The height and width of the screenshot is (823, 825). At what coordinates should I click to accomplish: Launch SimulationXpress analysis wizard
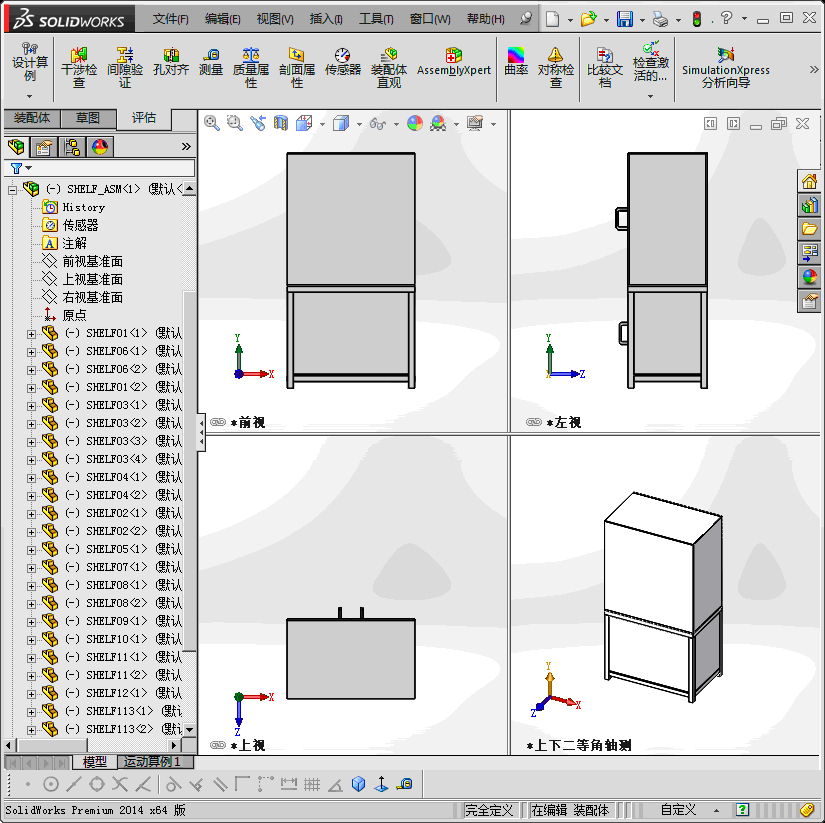pos(726,68)
